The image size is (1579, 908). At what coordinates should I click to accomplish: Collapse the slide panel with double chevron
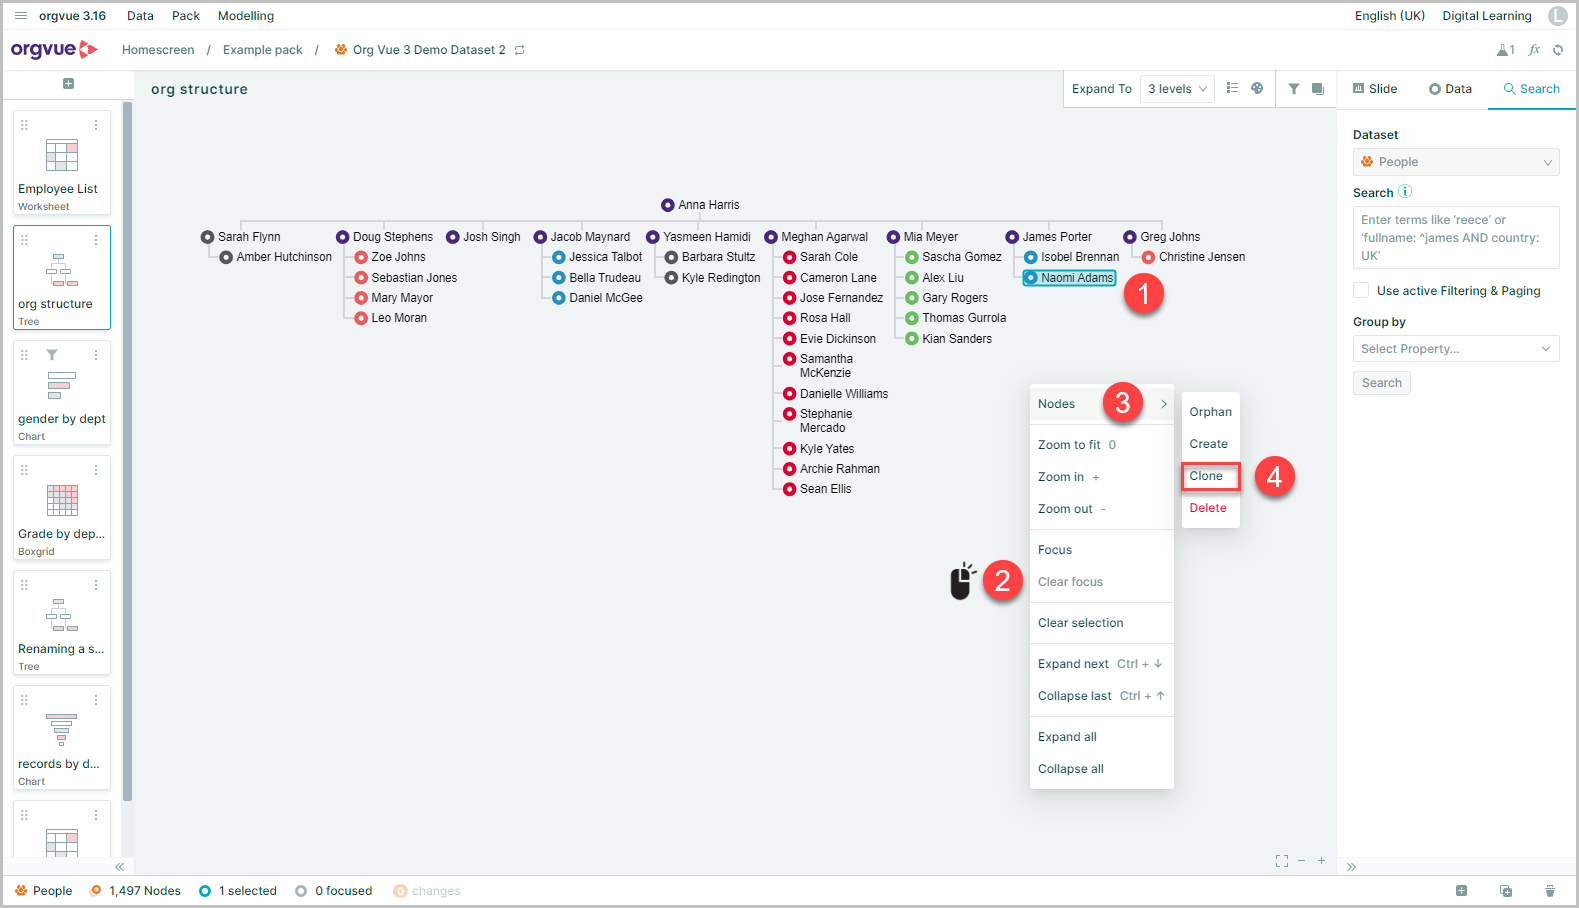tap(119, 867)
